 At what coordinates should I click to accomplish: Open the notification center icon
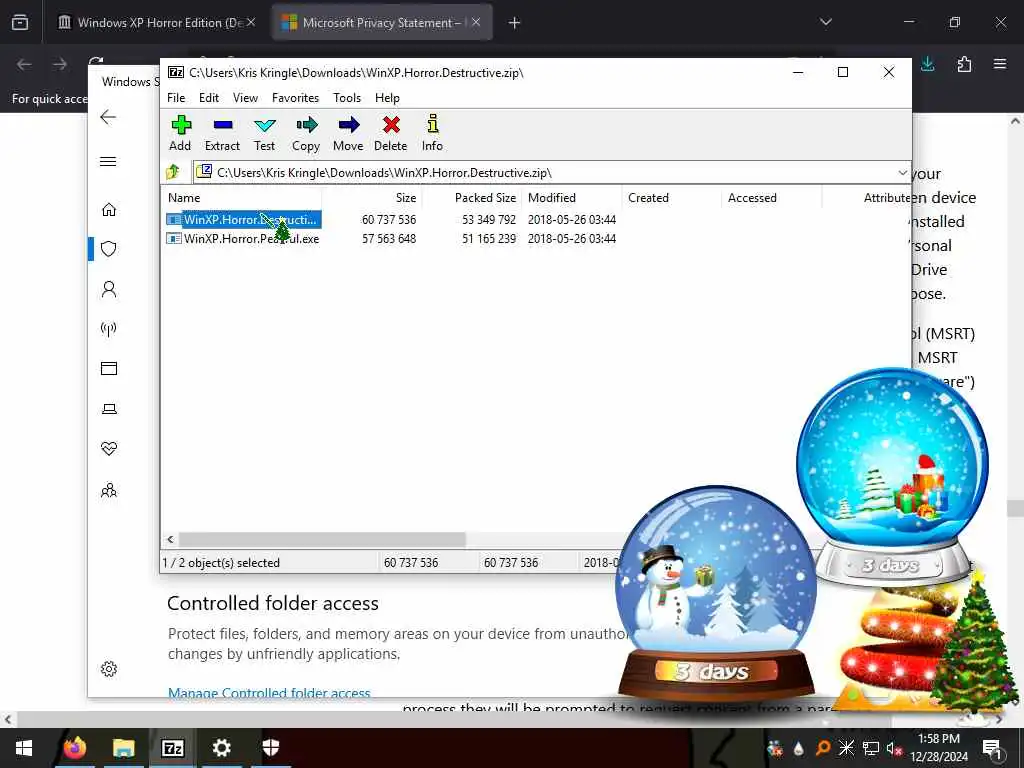pos(992,748)
